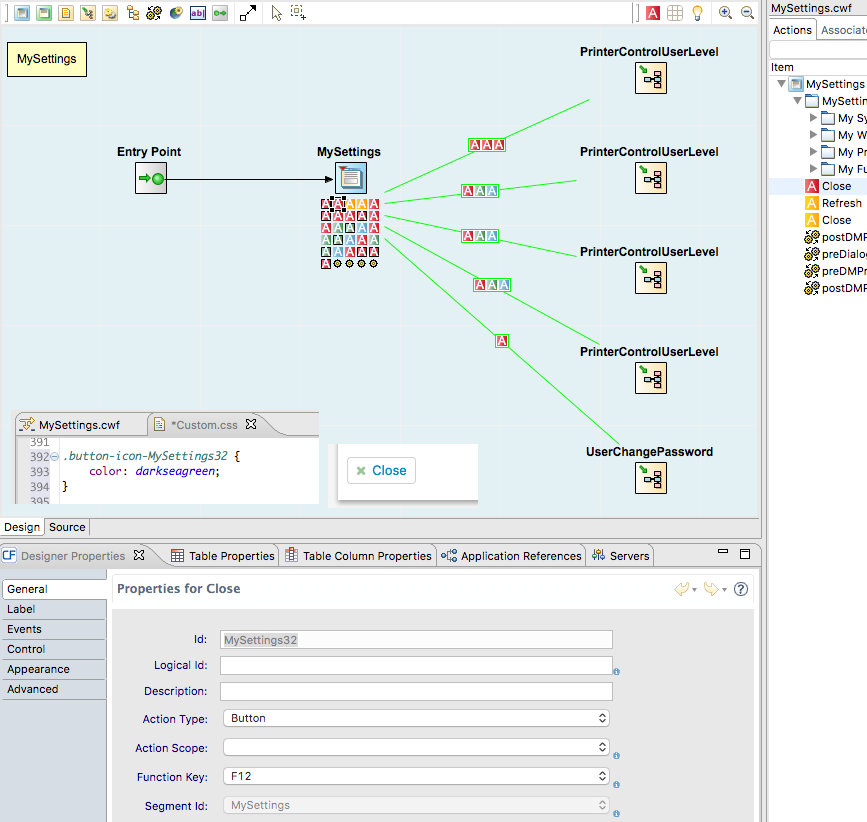
Task: Switch to the Design tab
Action: pos(22,527)
